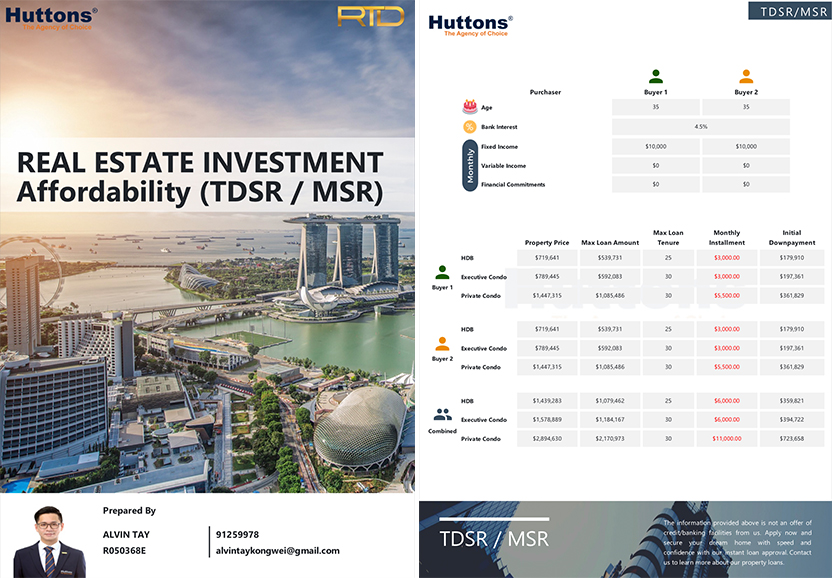Image resolution: width=832 pixels, height=578 pixels.
Task: Click the Max Loan Tenure column header
Action: 668,237
